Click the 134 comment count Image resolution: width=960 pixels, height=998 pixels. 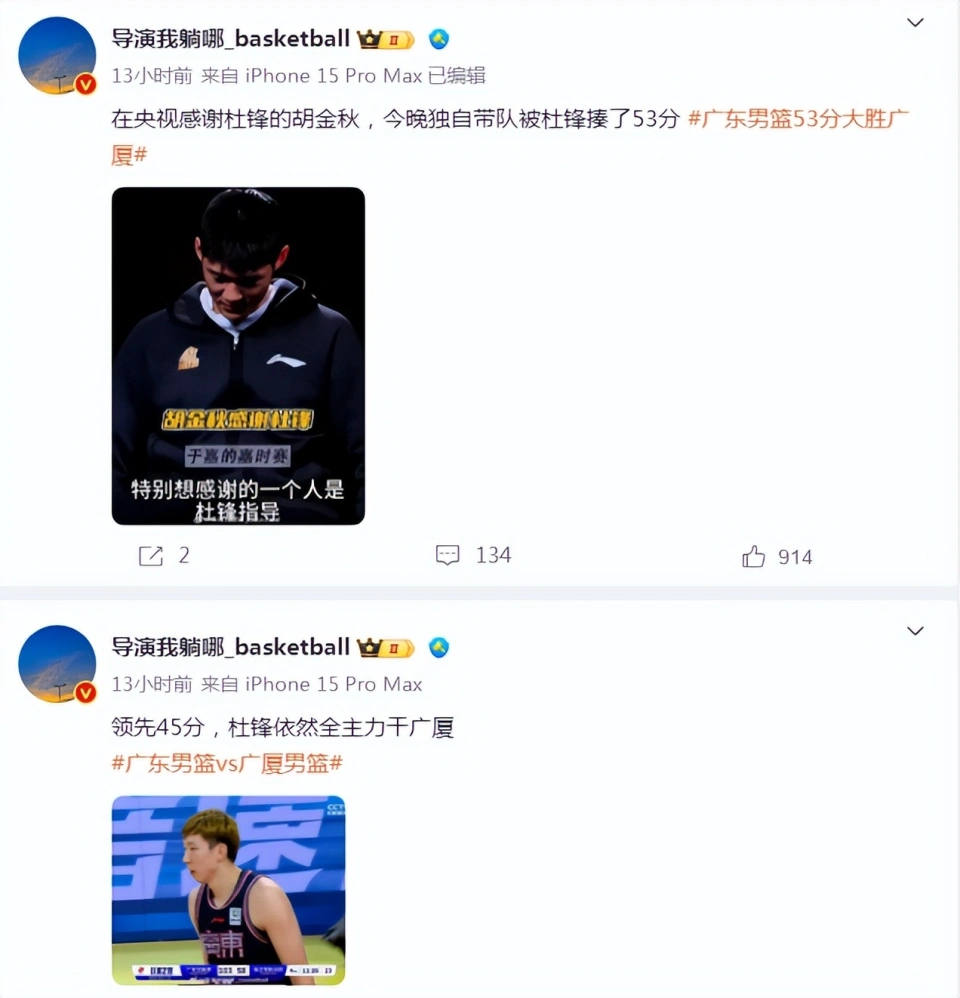[x=493, y=556]
